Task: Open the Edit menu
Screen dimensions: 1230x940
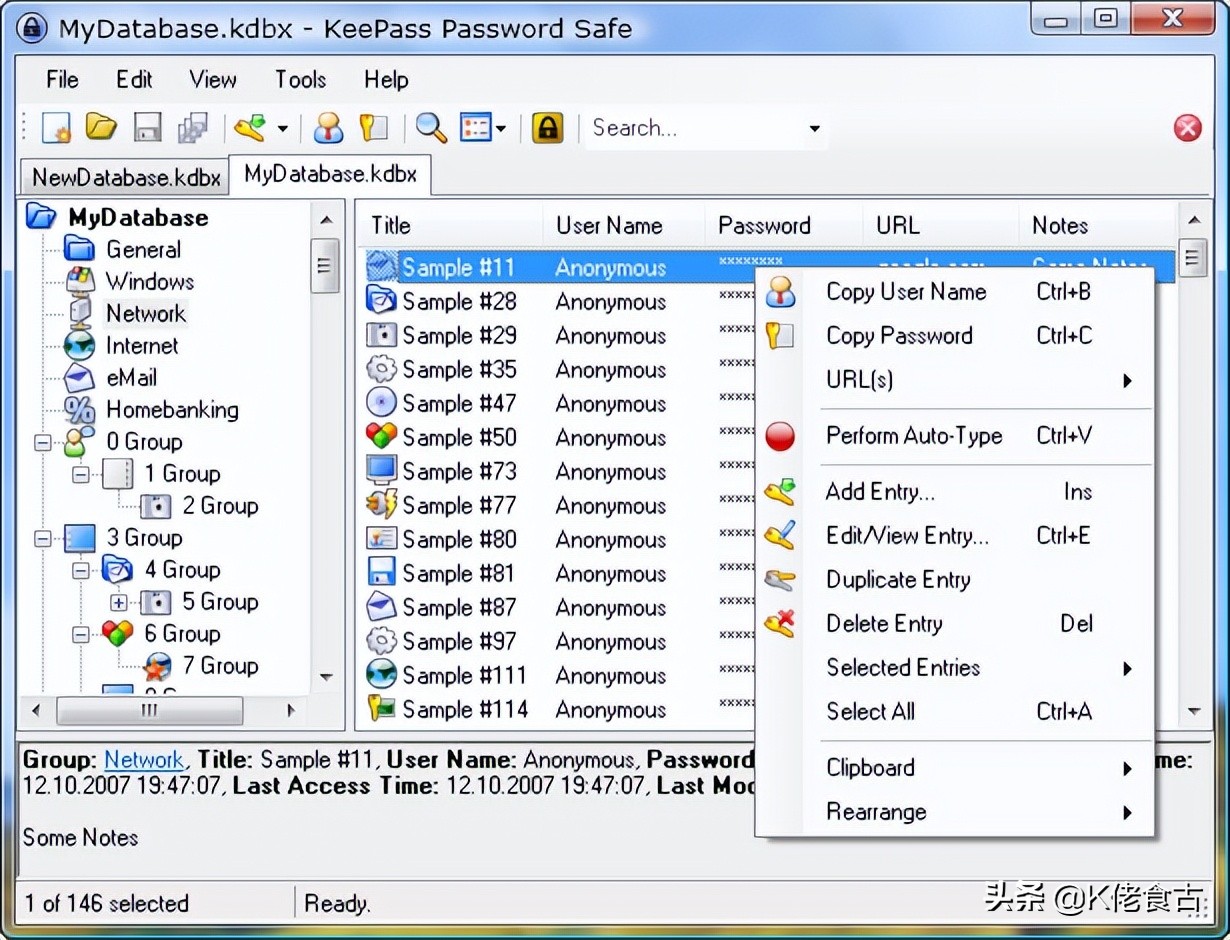Action: pyautogui.click(x=134, y=80)
